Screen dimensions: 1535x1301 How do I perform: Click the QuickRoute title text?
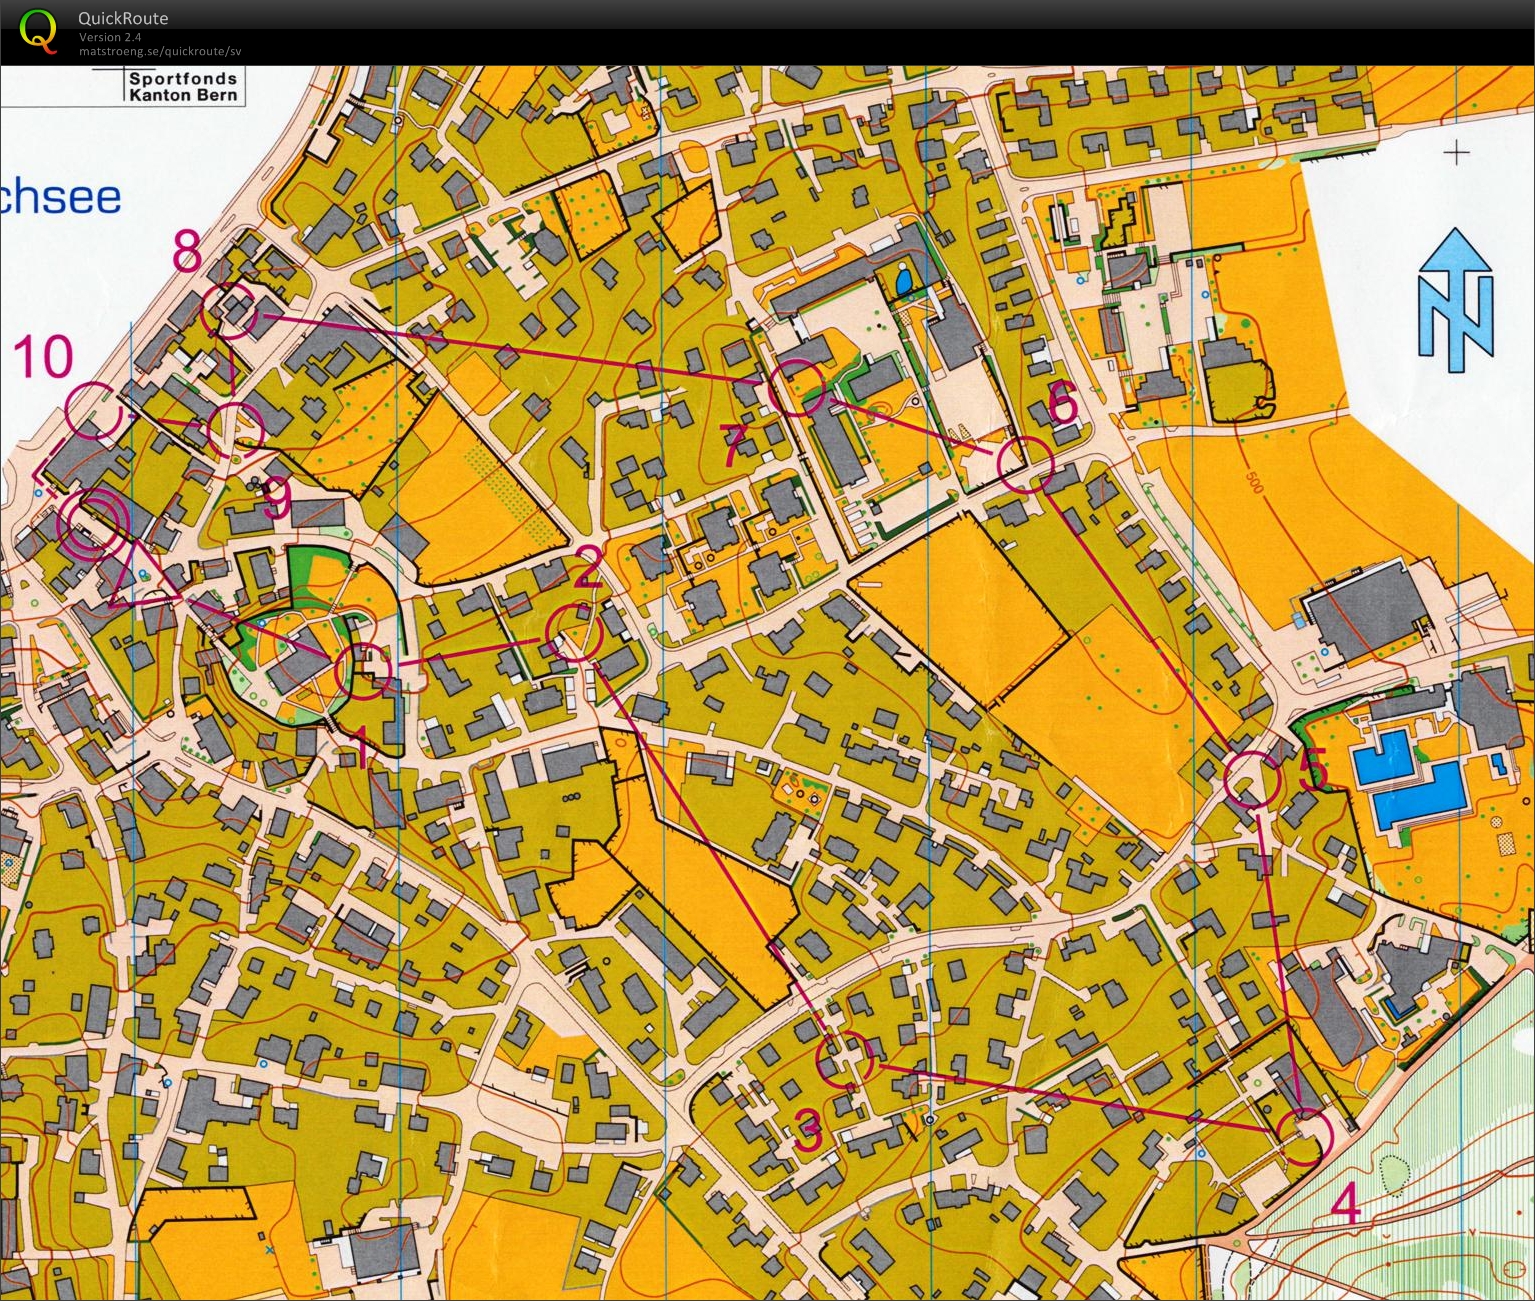click(x=123, y=18)
